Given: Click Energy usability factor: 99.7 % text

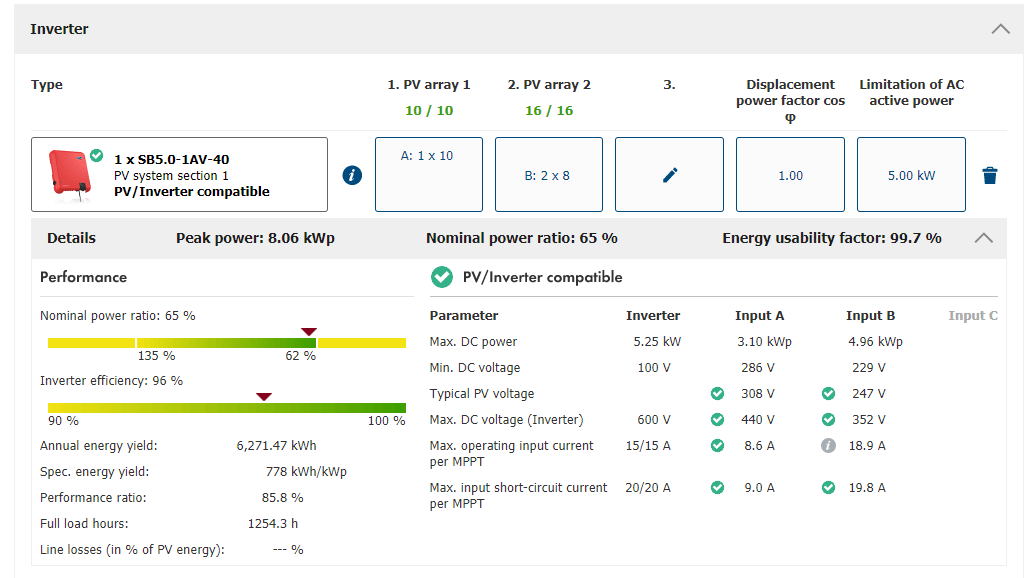Looking at the screenshot, I should [832, 238].
